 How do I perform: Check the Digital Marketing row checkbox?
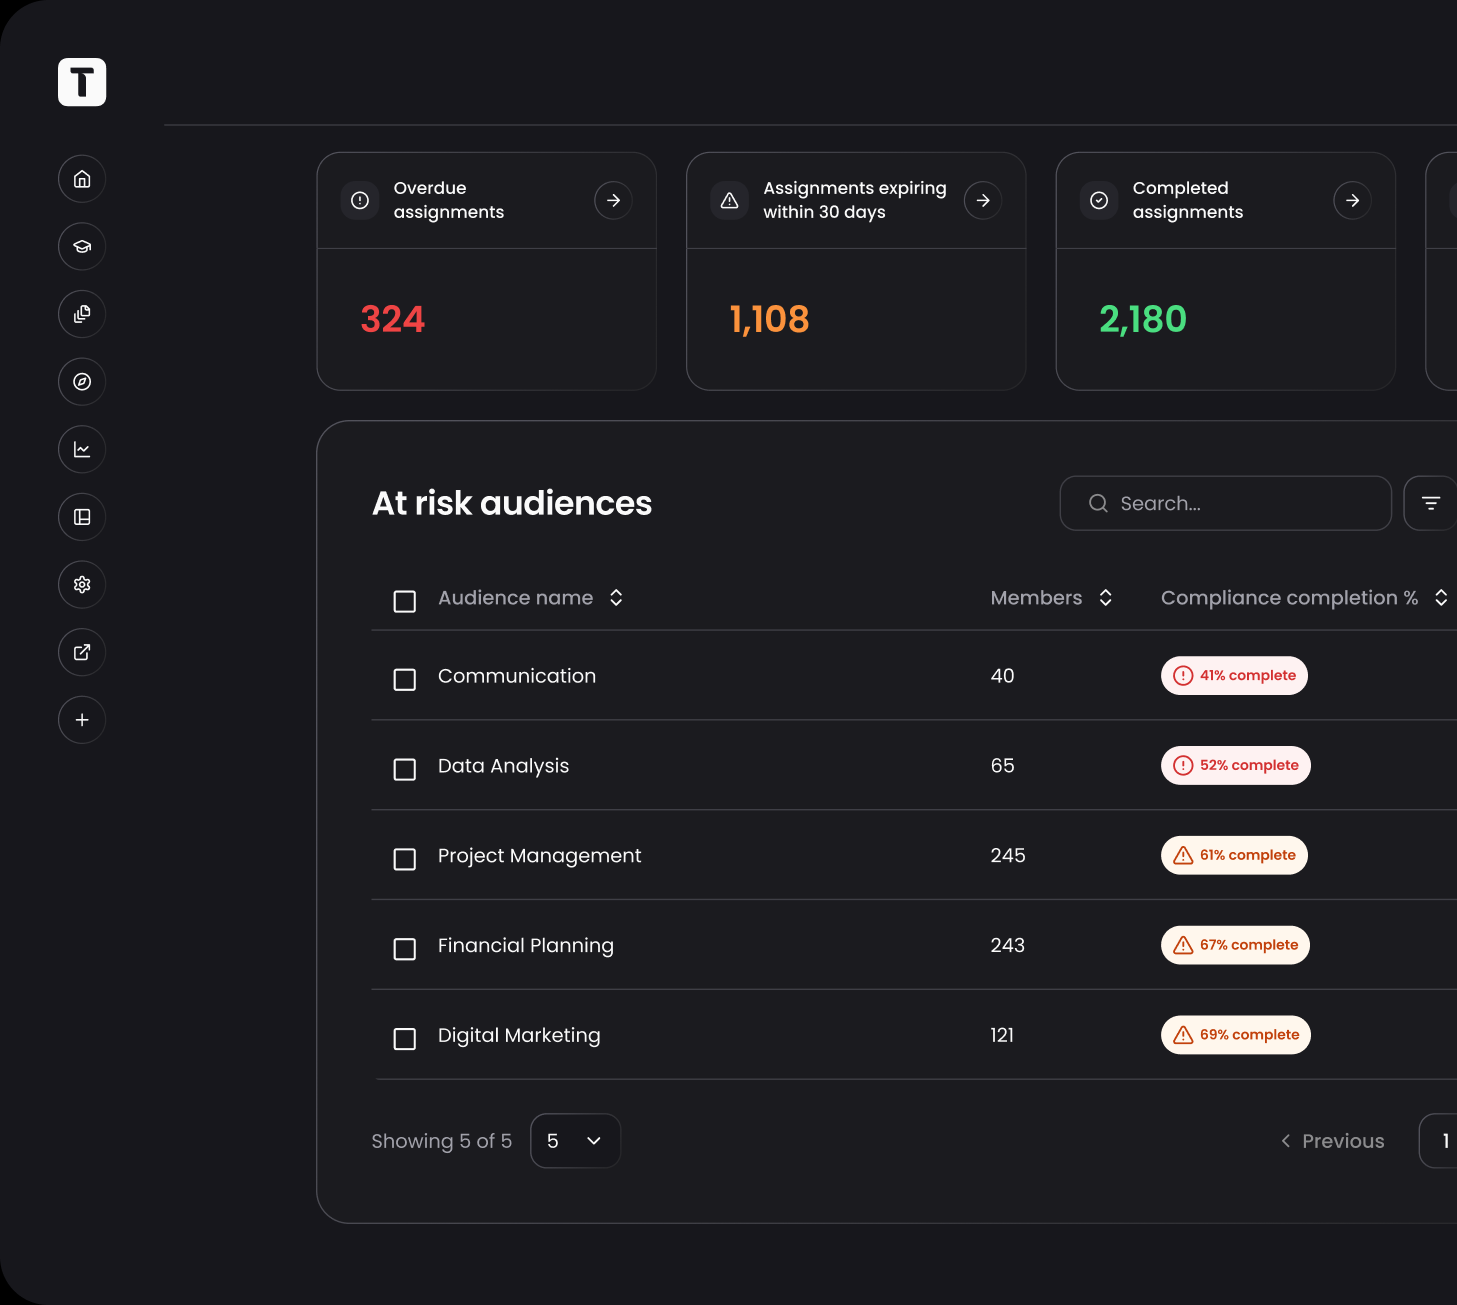[405, 1039]
